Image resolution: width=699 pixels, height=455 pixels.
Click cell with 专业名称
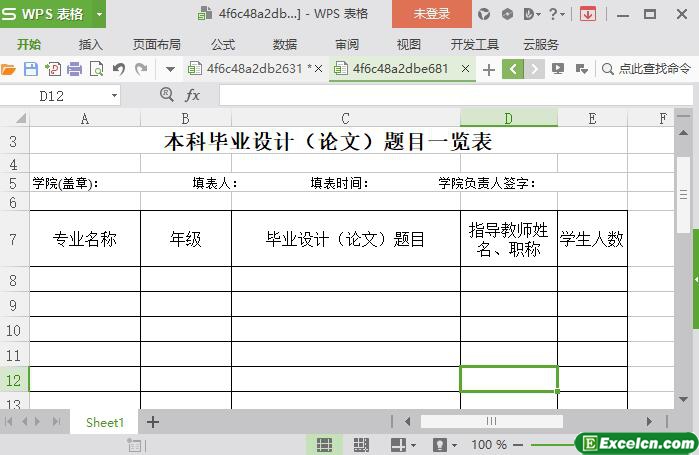coord(85,239)
